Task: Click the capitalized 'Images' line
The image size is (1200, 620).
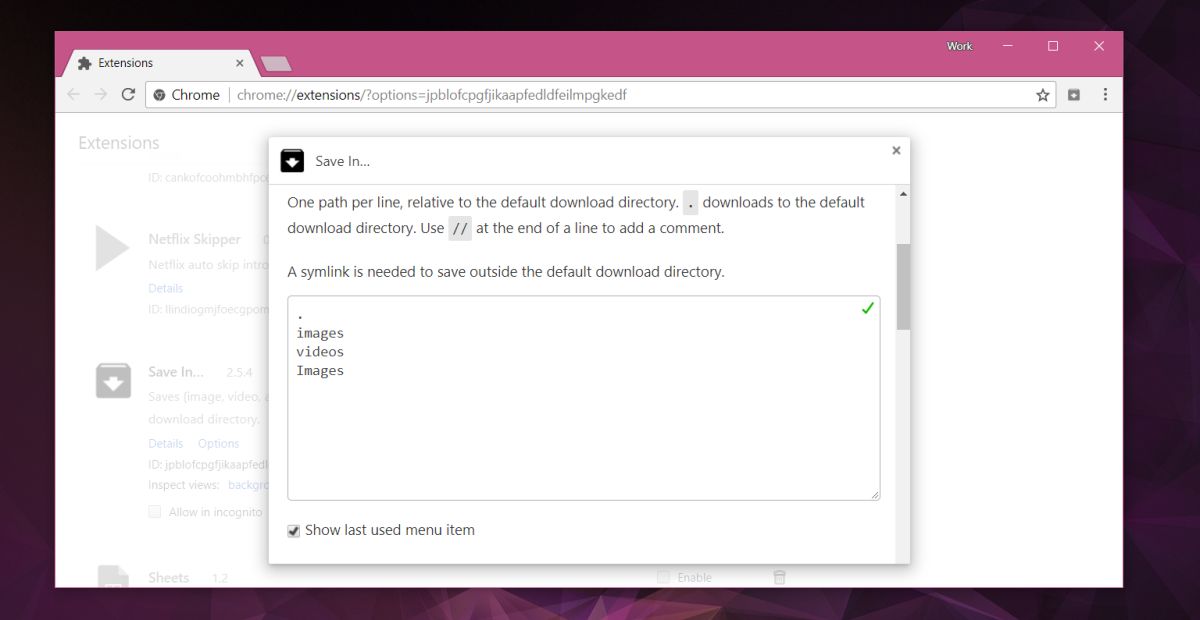Action: (x=320, y=371)
